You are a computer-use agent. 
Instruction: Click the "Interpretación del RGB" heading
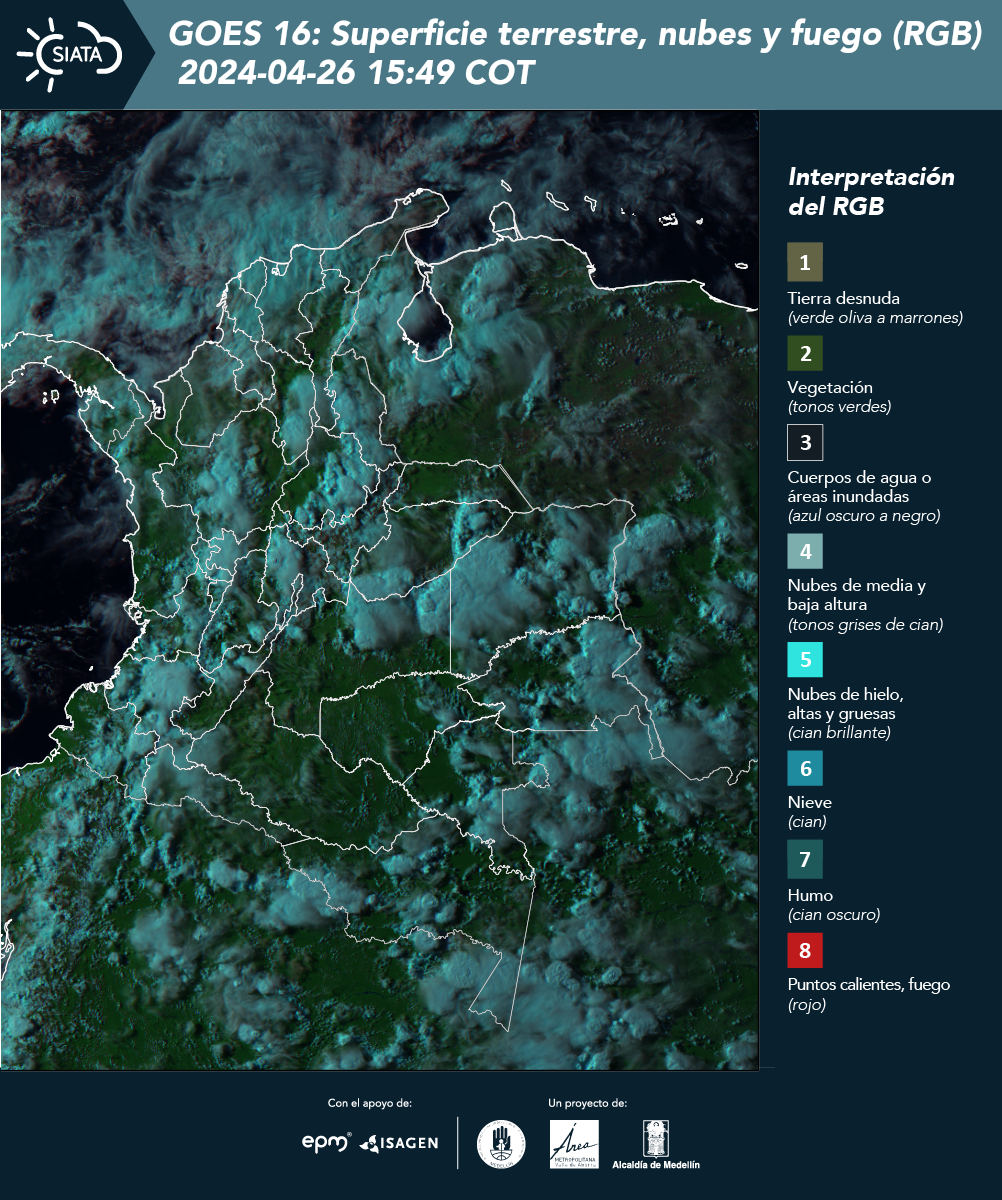[x=872, y=192]
